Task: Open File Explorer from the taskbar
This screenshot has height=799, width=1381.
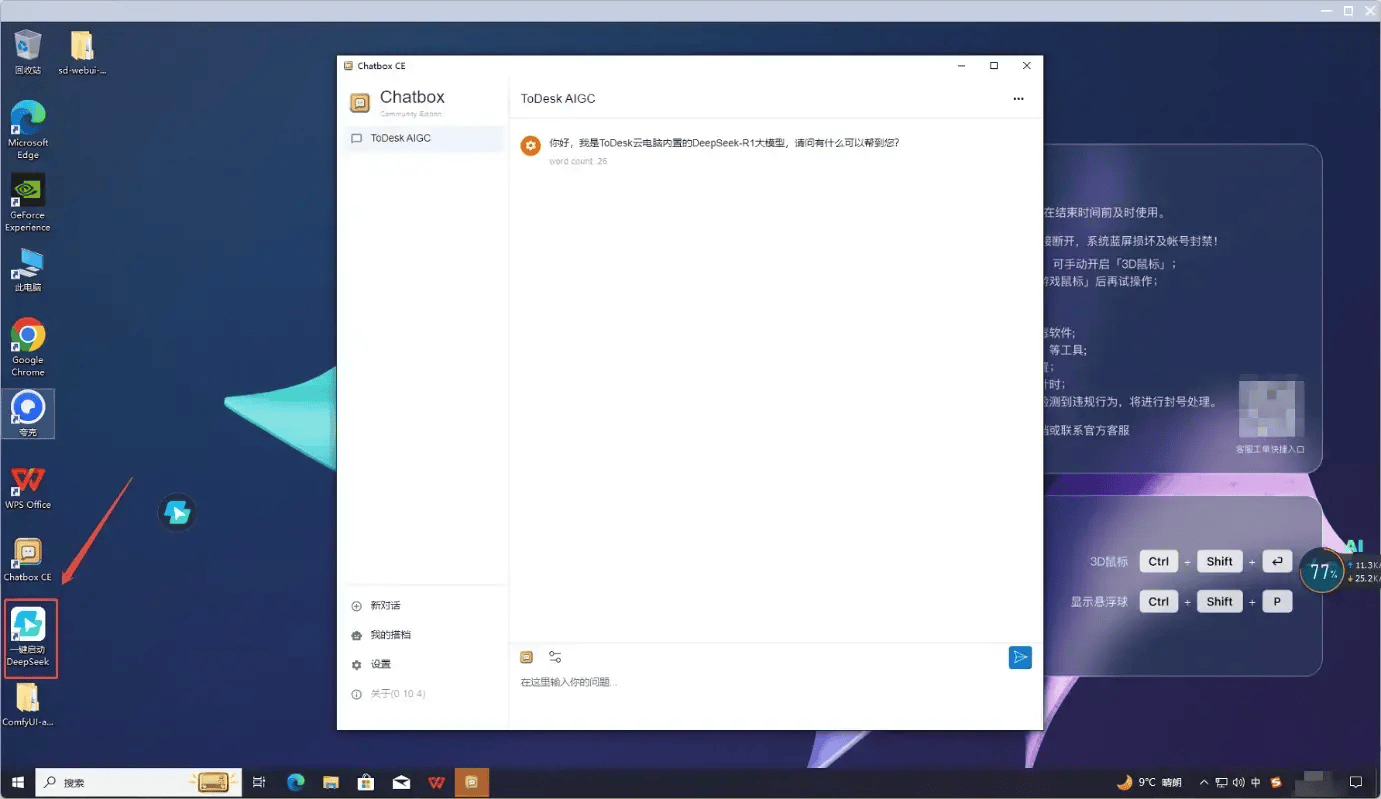Action: click(331, 782)
